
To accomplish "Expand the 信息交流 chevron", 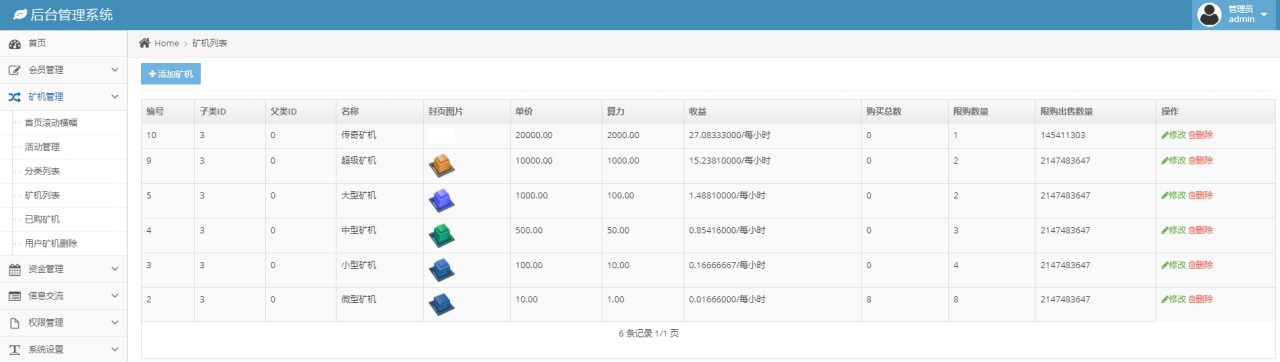I will pyautogui.click(x=115, y=296).
